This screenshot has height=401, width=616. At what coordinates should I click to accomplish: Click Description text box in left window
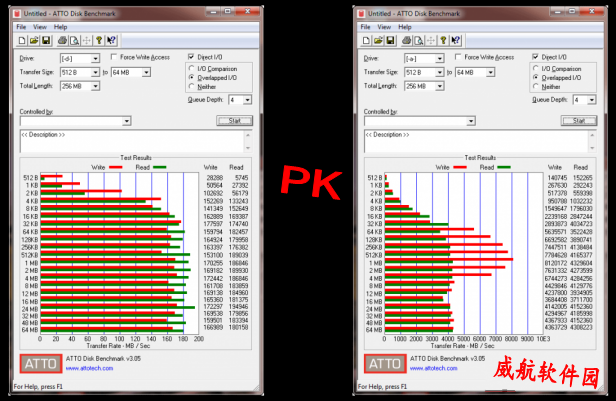point(132,141)
